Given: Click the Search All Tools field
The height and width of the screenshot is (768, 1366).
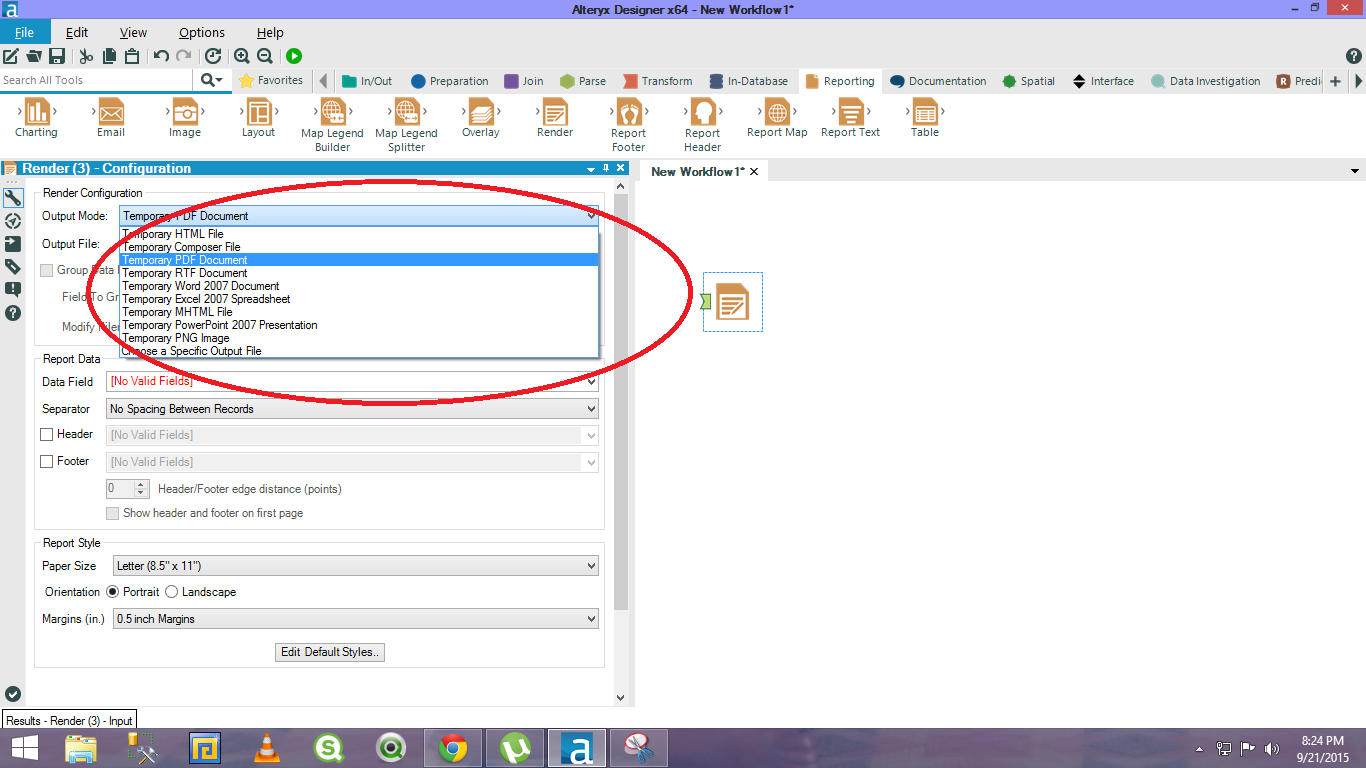Looking at the screenshot, I should [97, 80].
